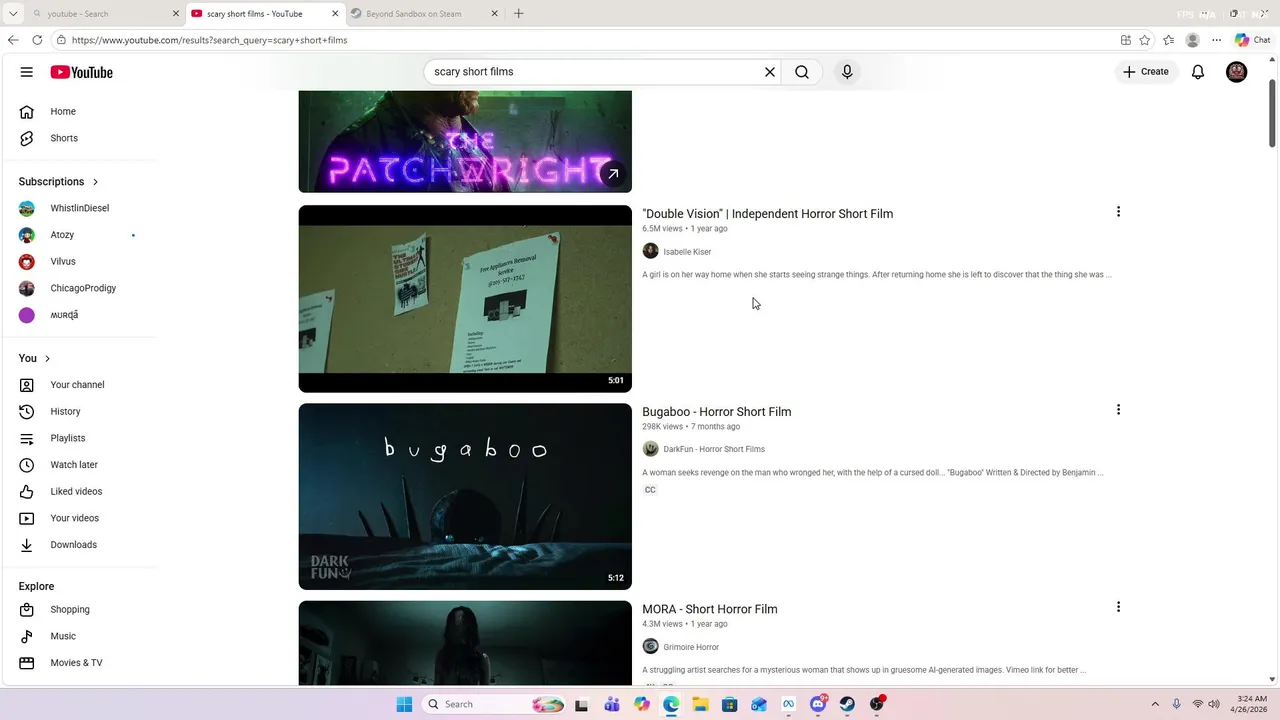This screenshot has height=720, width=1280.
Task: Open The Patchwright thumbnail
Action: [465, 141]
